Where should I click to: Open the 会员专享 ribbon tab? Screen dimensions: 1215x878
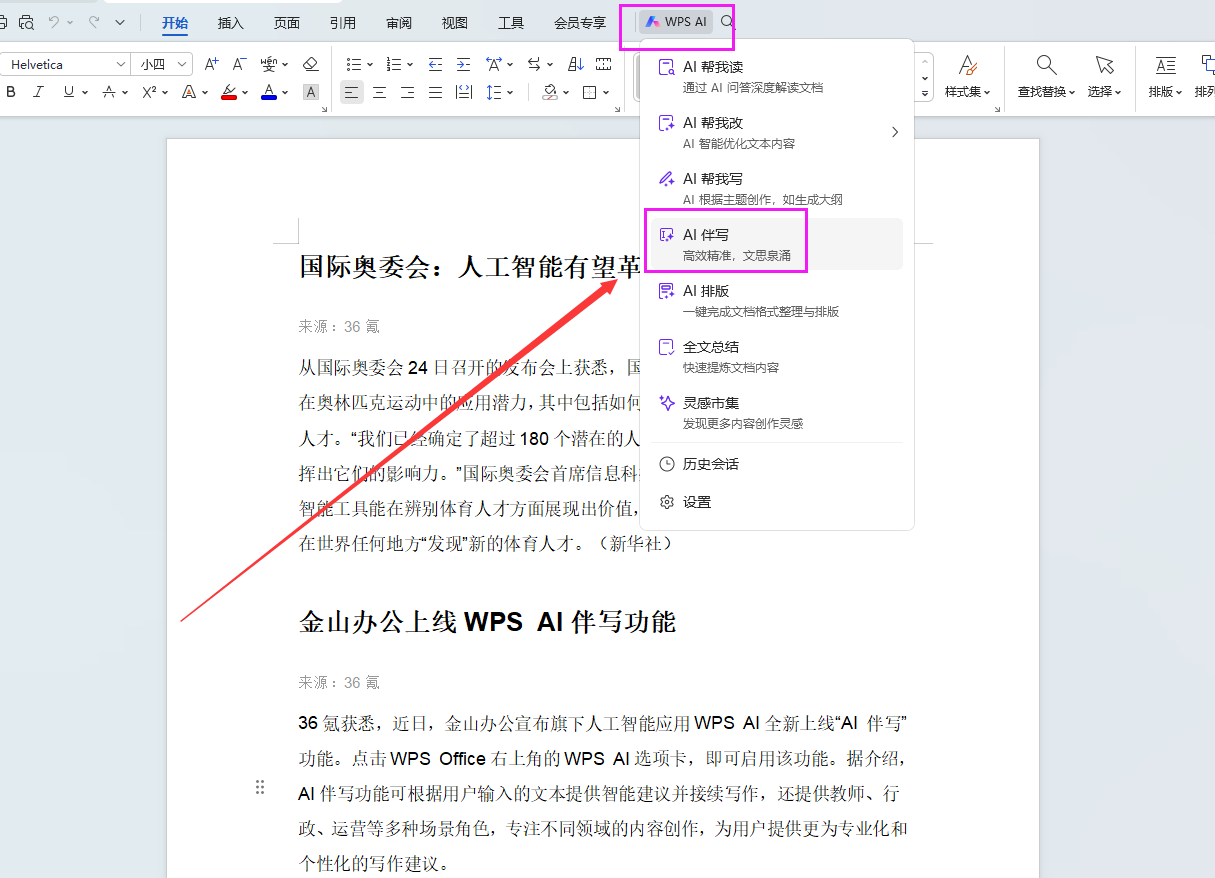coord(580,22)
